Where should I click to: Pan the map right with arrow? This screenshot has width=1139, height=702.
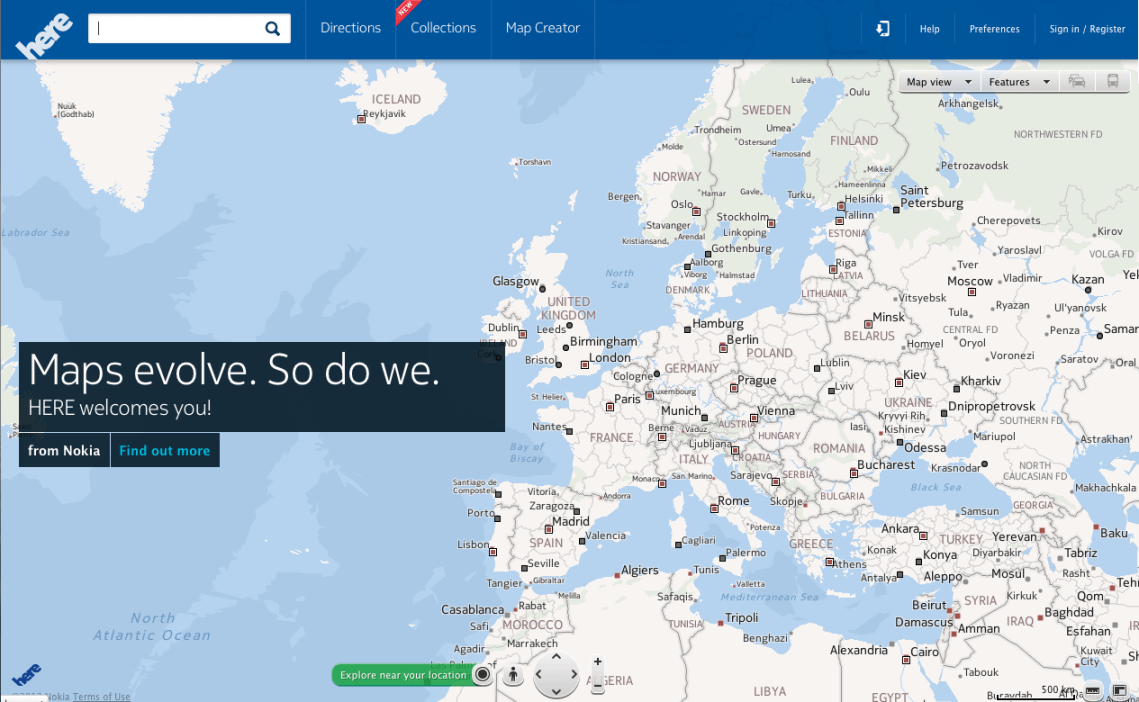573,676
